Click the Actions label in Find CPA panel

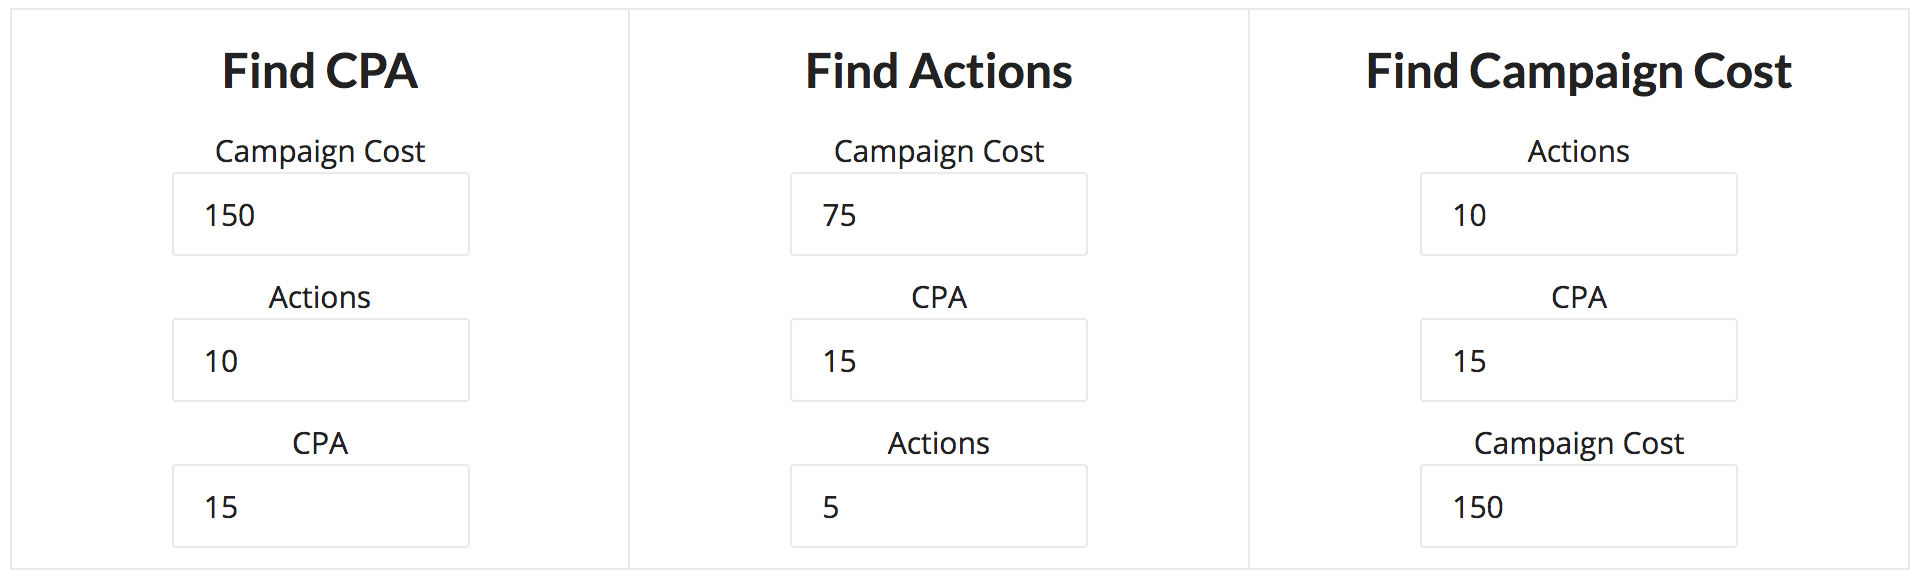(320, 297)
